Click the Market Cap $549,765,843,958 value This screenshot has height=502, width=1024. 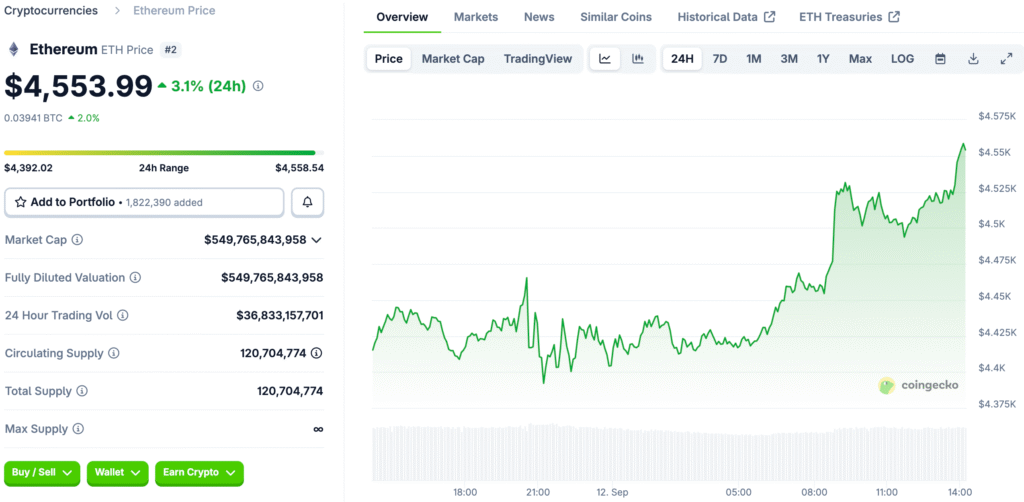click(255, 240)
